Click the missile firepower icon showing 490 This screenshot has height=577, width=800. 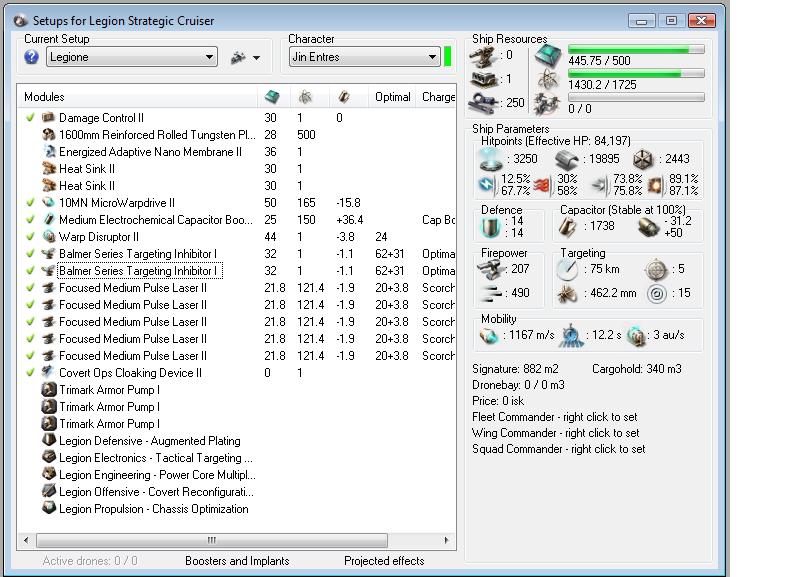point(490,293)
